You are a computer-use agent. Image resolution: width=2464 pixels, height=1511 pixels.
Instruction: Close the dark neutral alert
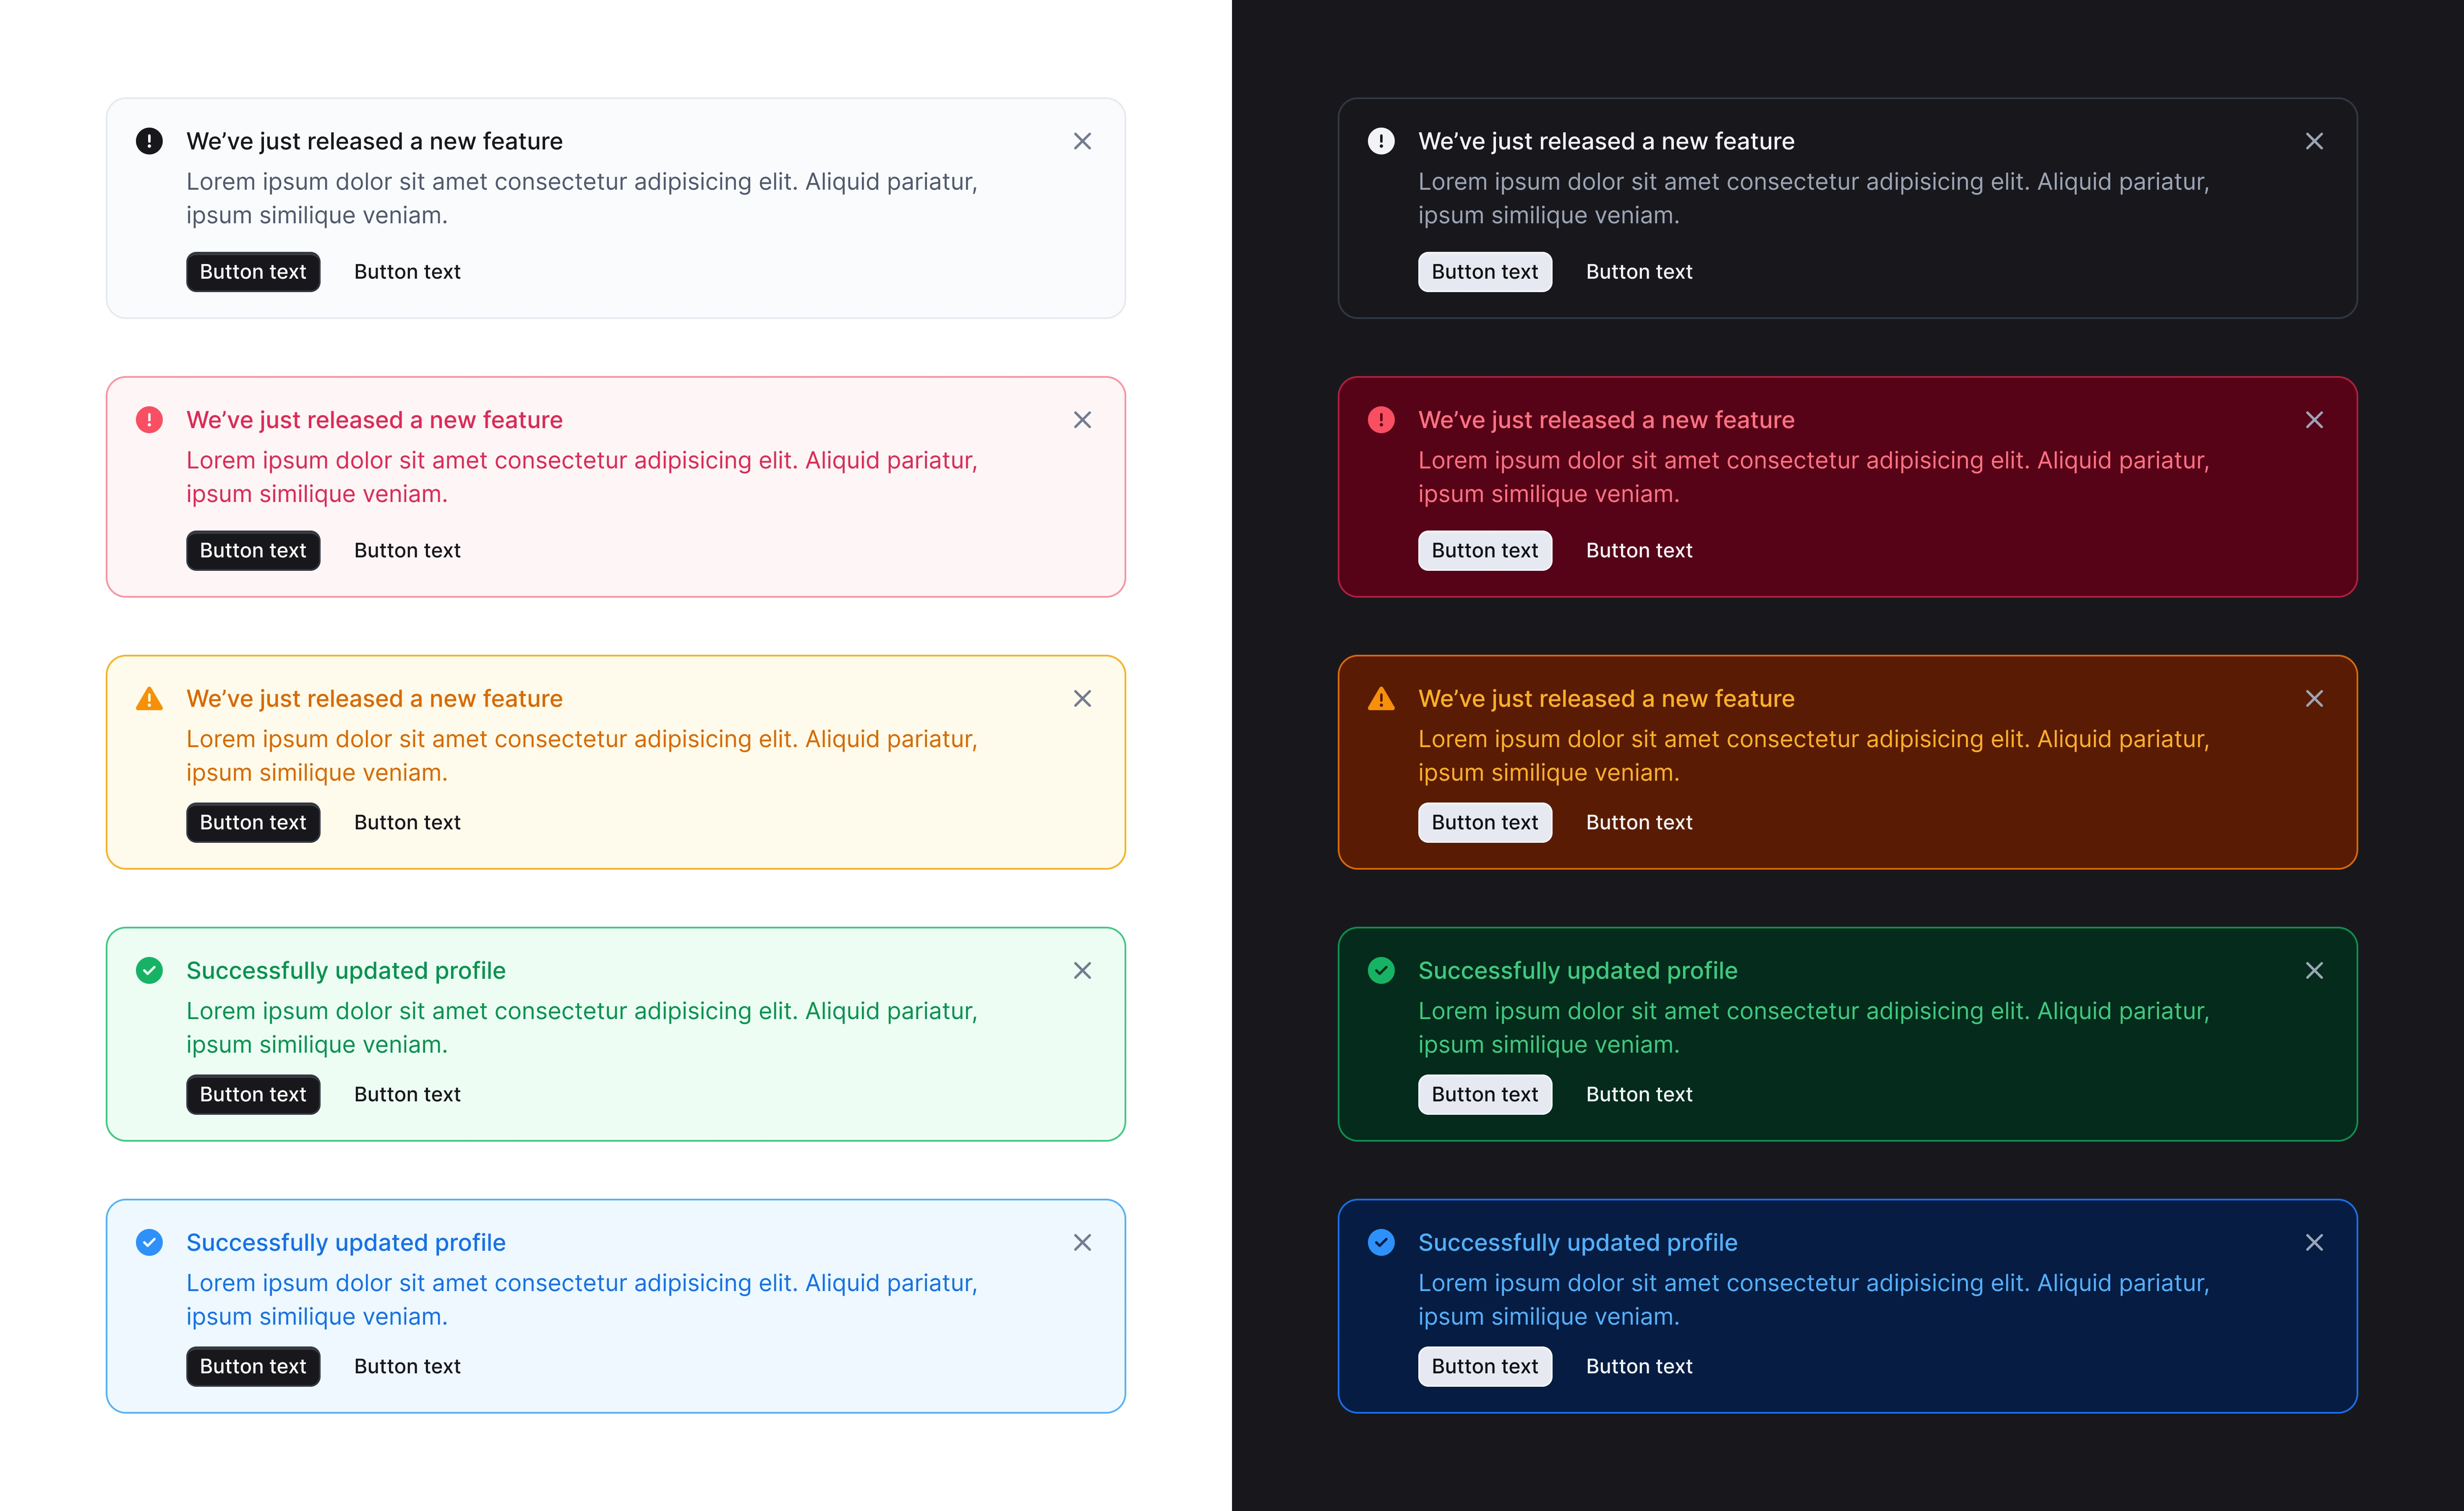tap(2314, 141)
